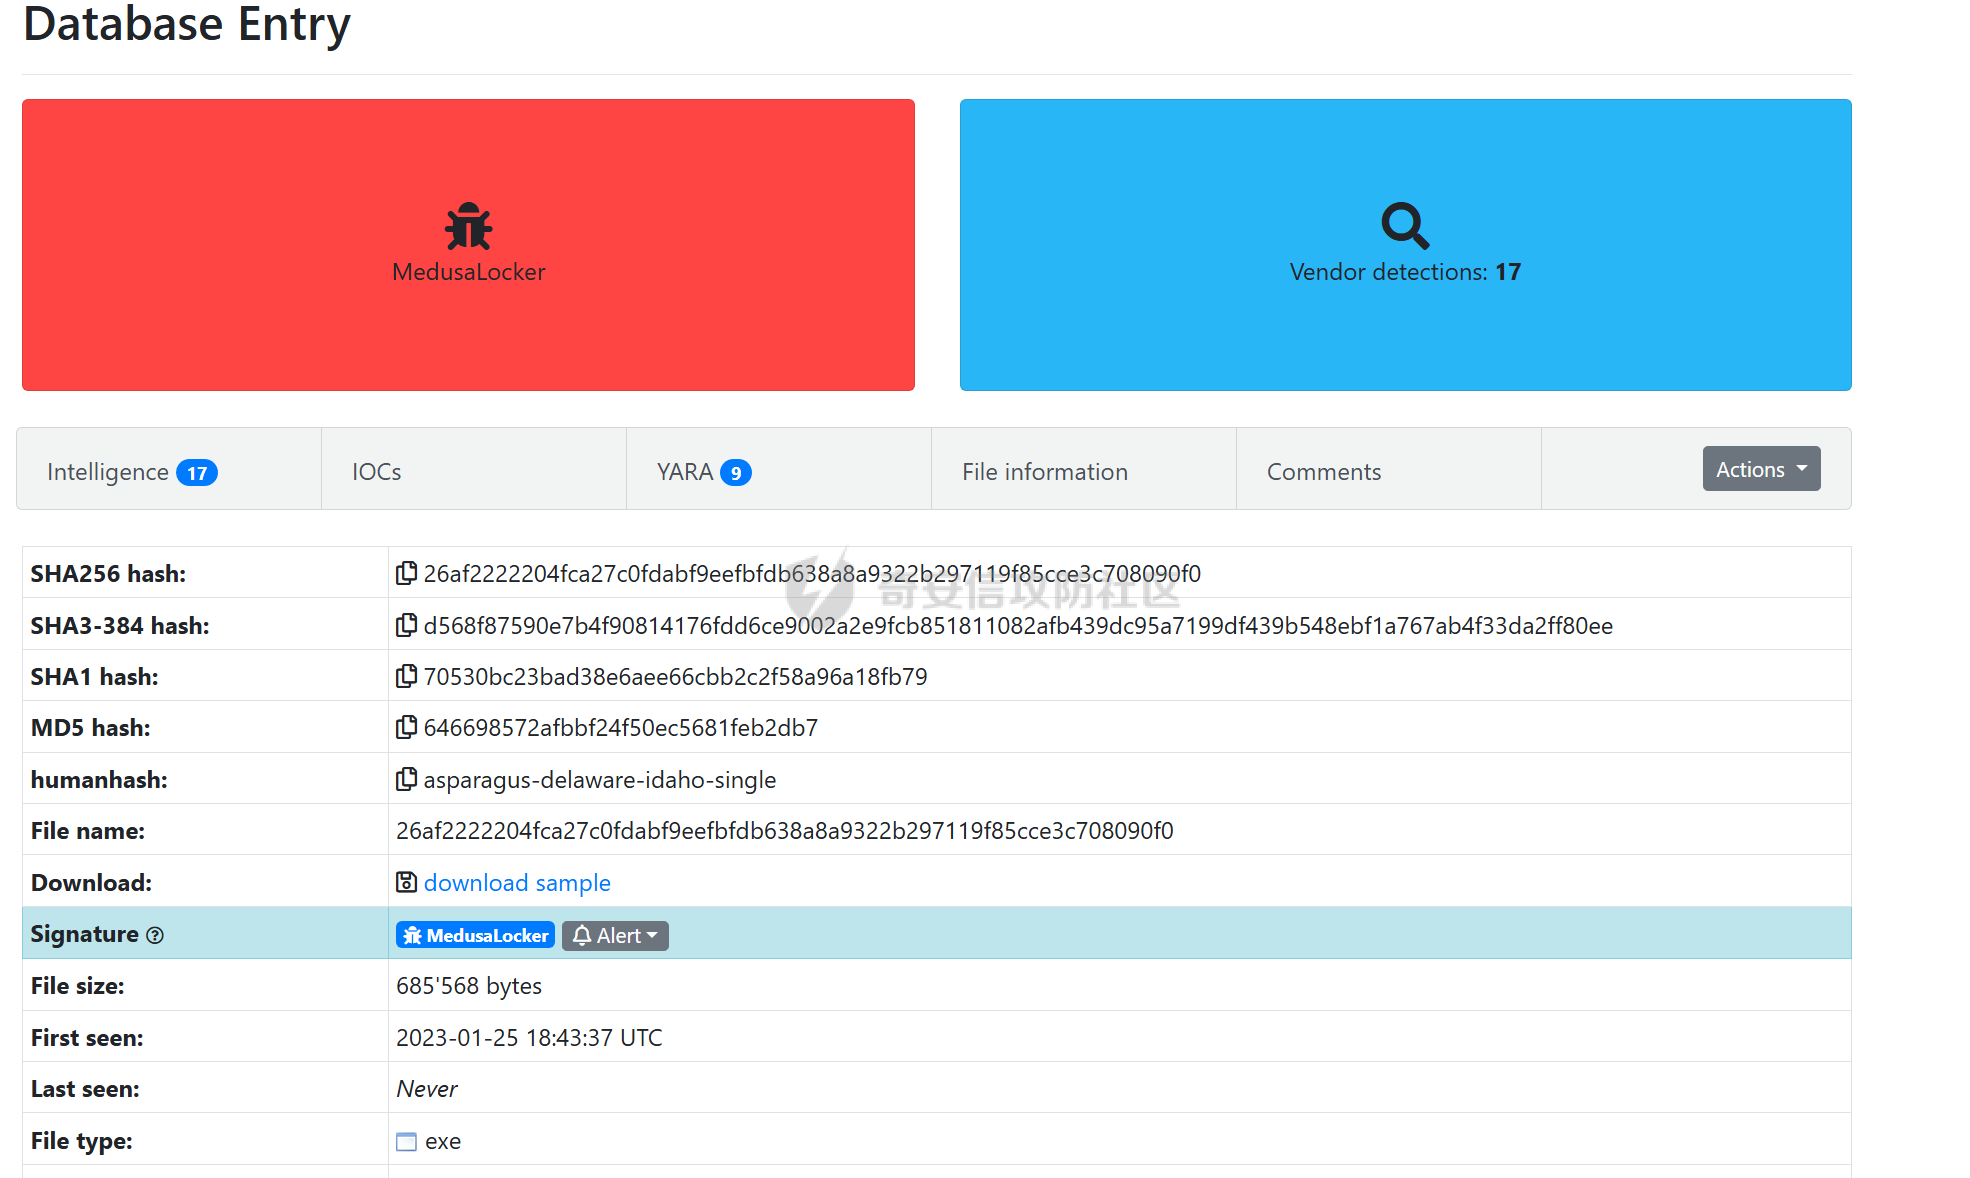Click the First seen timestamp 2023-01-25
1970x1178 pixels.
pos(529,1038)
